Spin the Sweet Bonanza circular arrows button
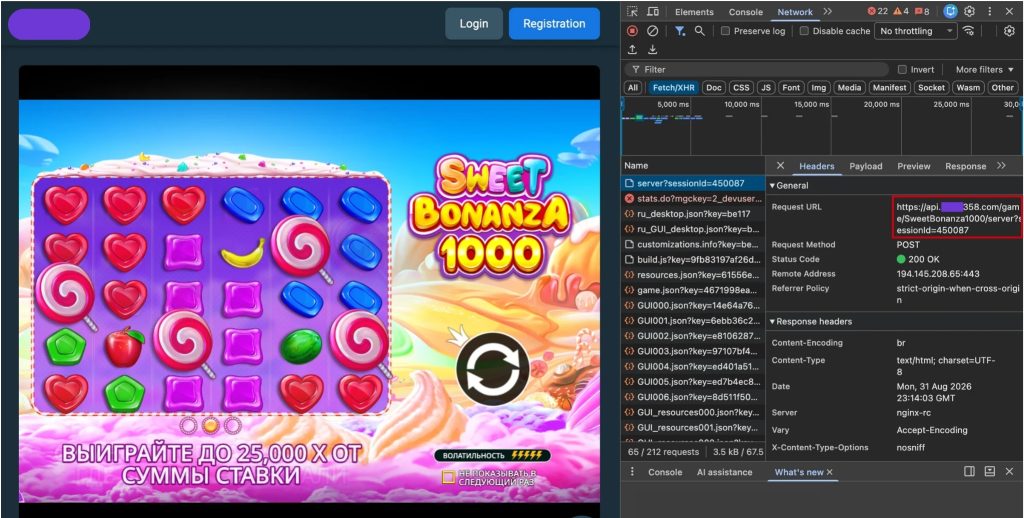 tap(492, 370)
